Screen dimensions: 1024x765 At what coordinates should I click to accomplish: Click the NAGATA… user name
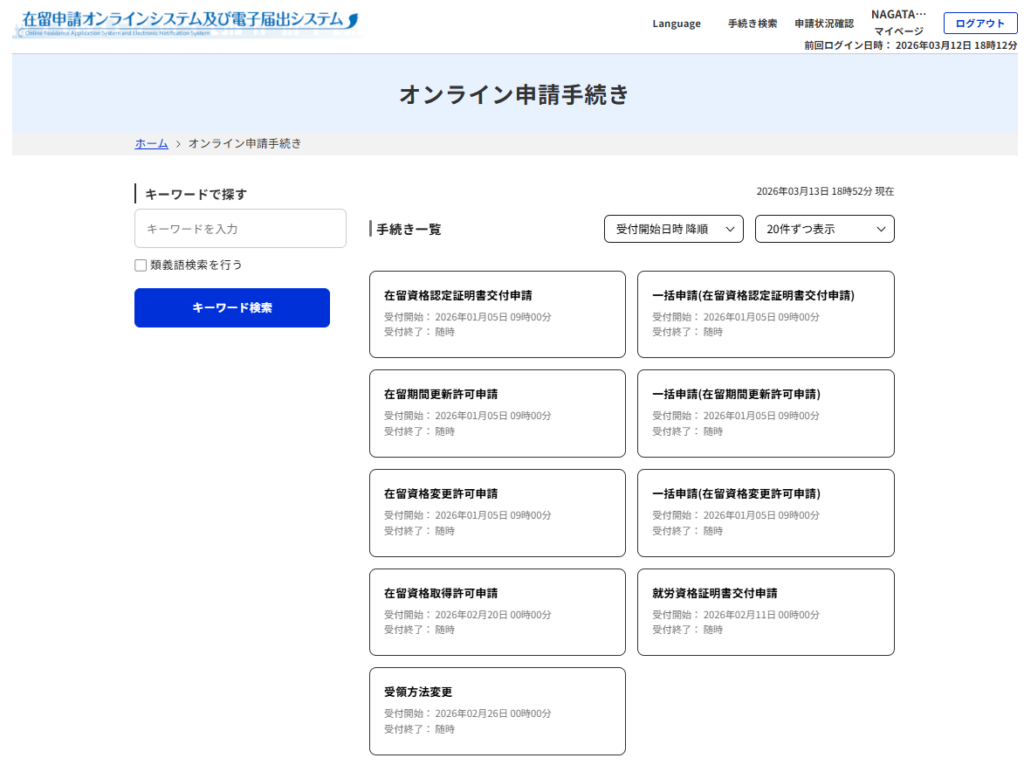(899, 14)
